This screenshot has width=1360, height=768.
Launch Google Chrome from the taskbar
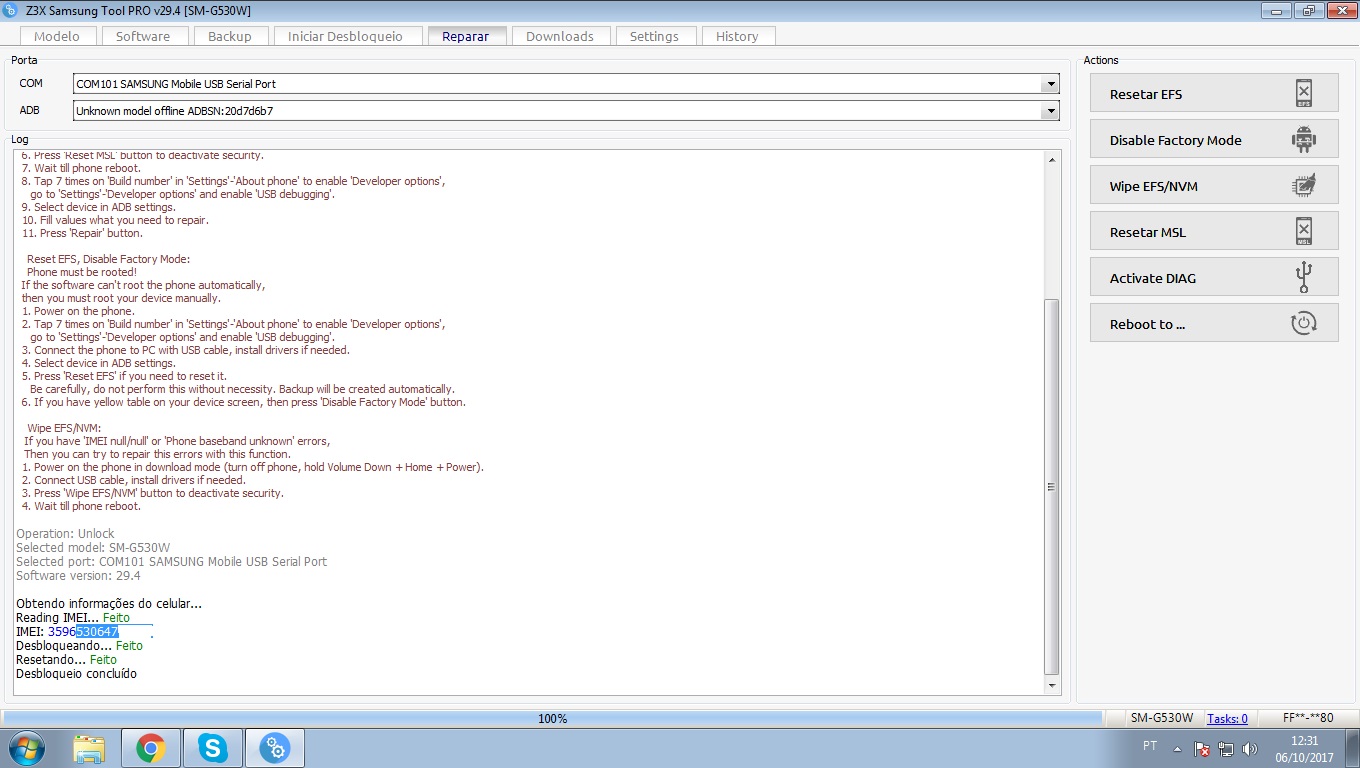[151, 748]
